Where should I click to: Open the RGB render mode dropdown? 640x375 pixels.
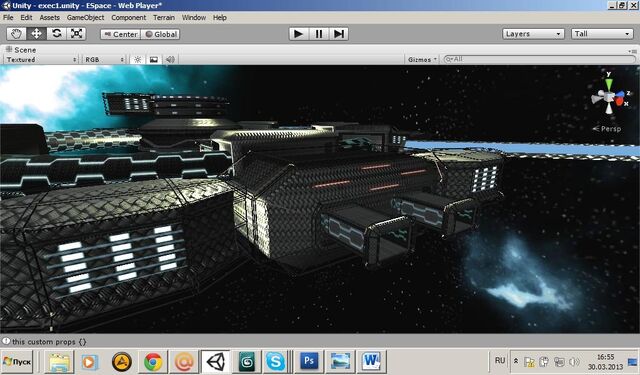[x=104, y=60]
